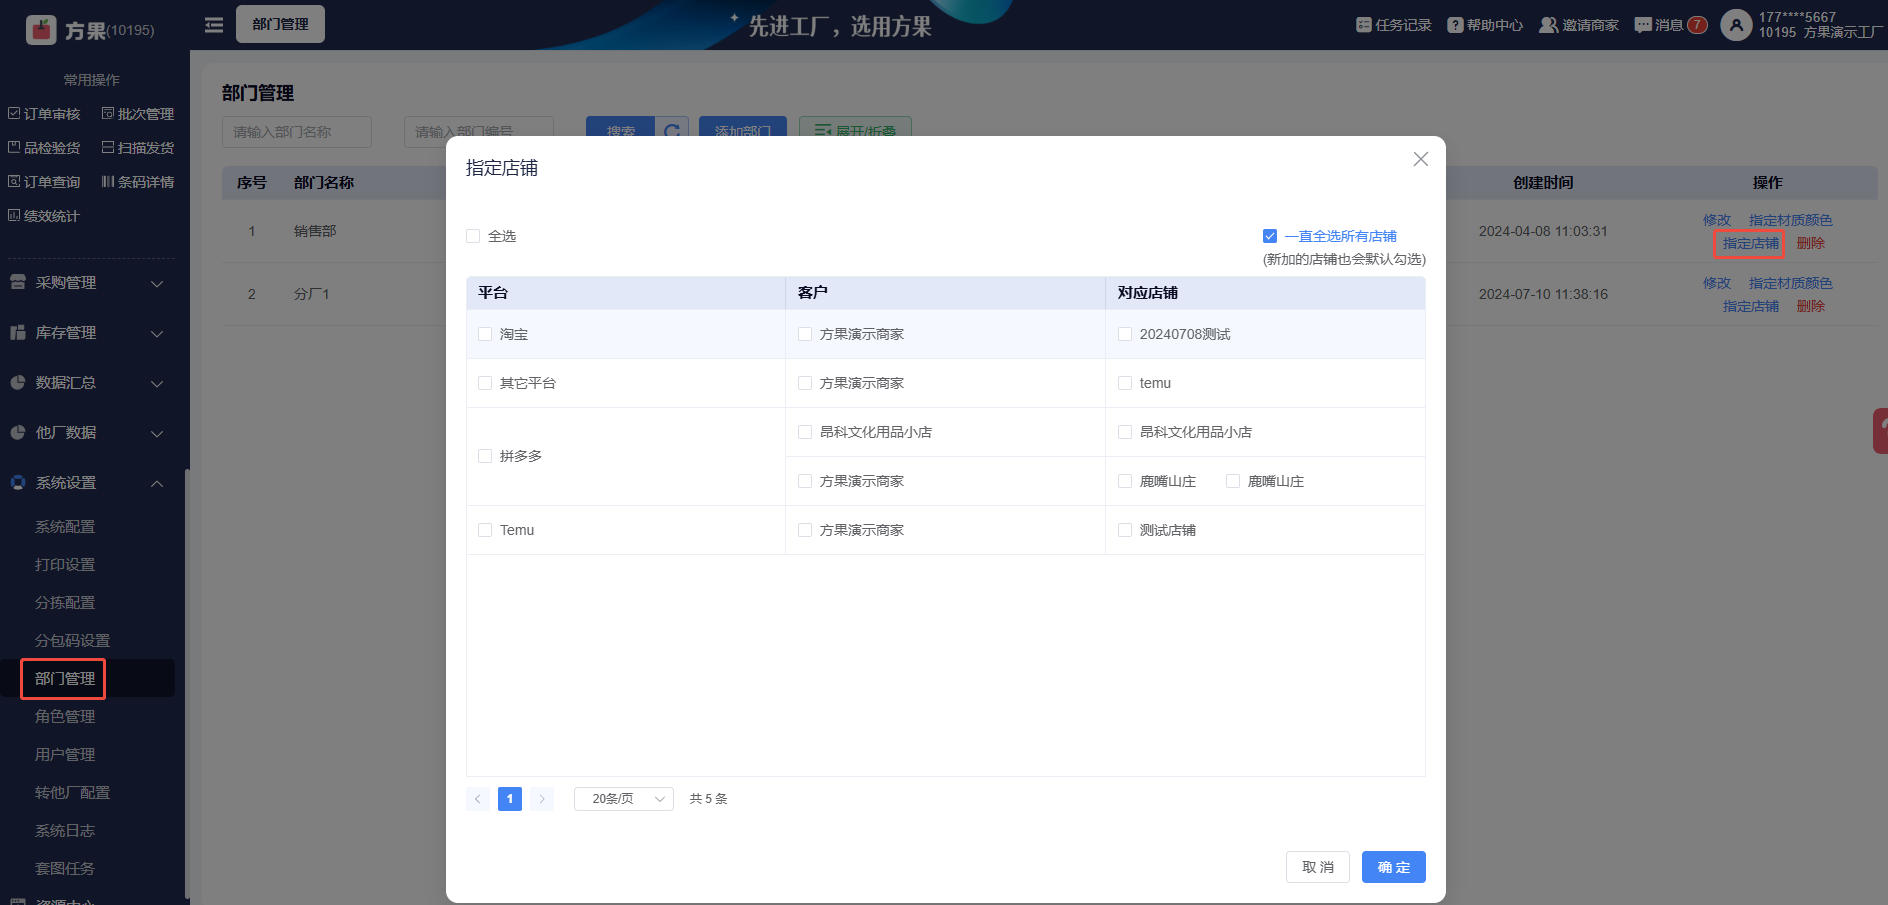Screen dimensions: 1888x905
Task: Tick the 其它平台 platform checkbox
Action: pos(485,383)
